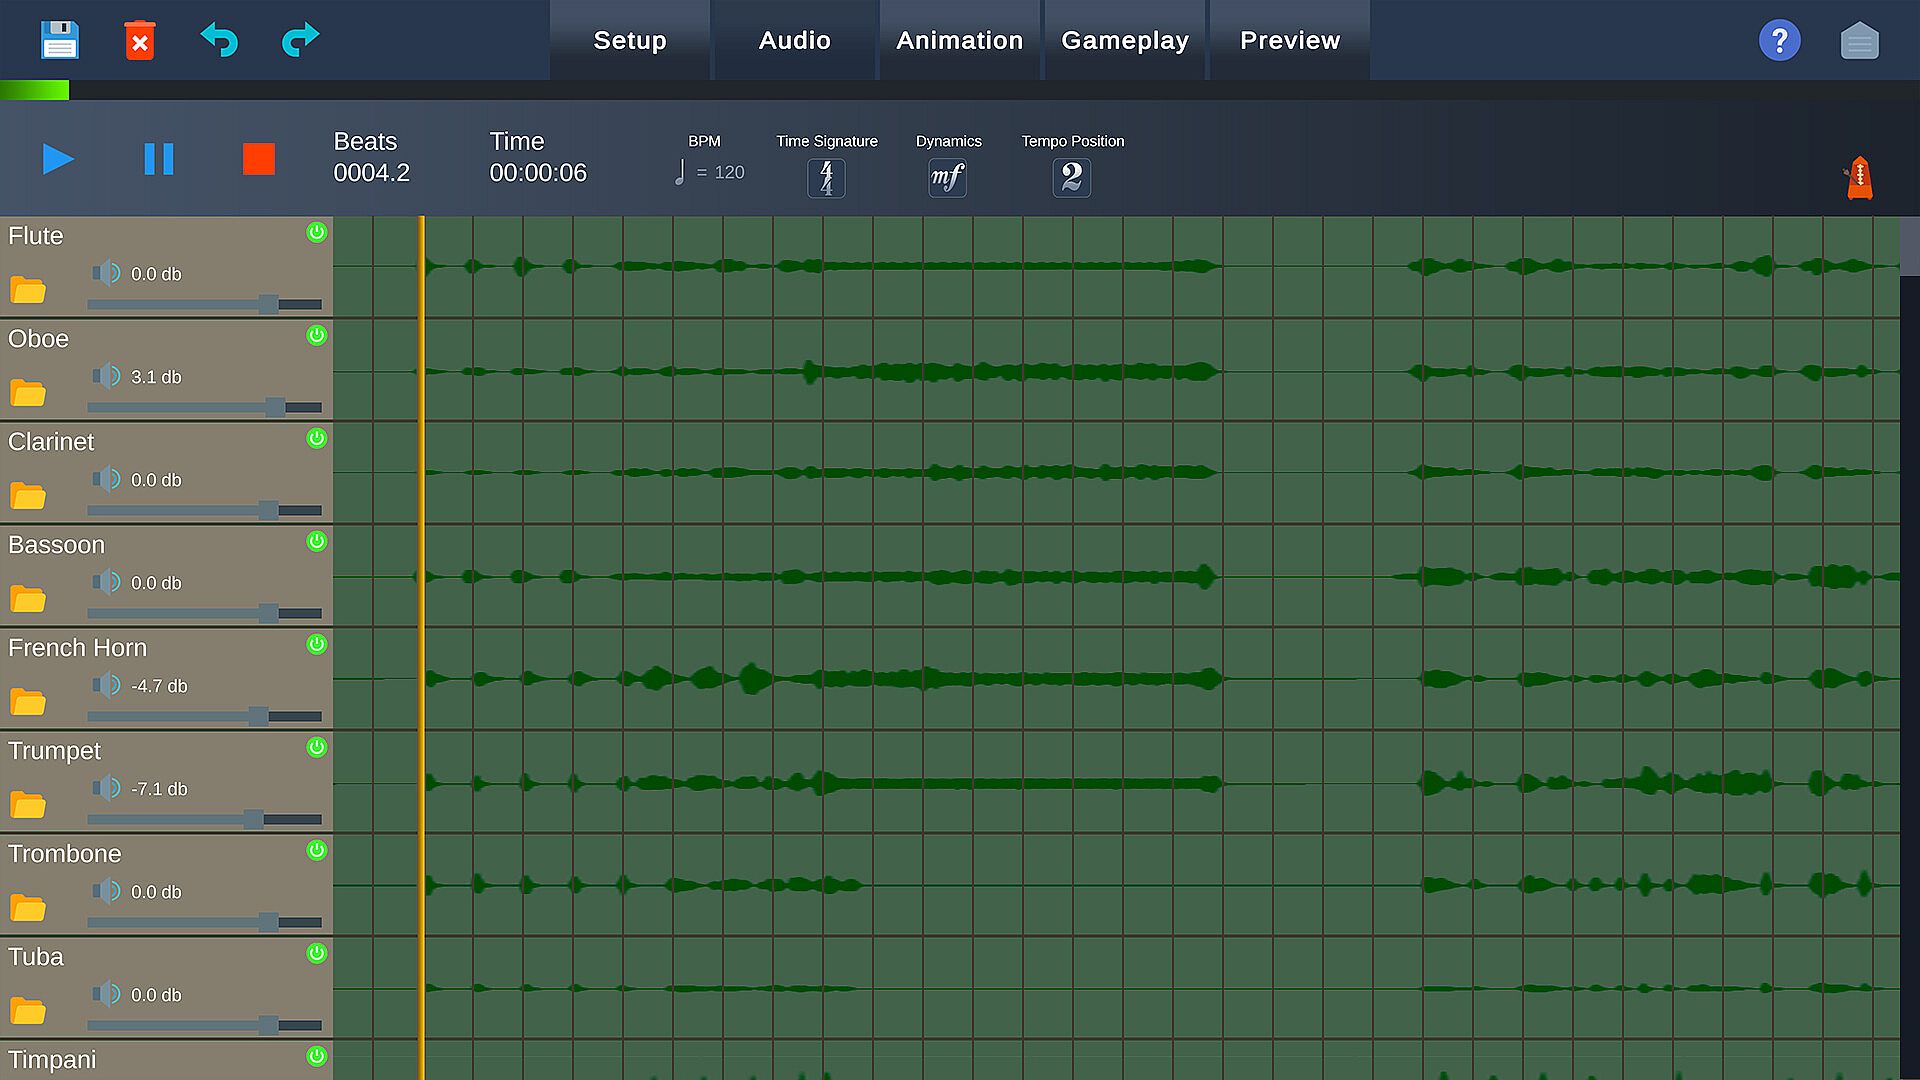The image size is (1920, 1080).
Task: Open the Dynamics mf selector
Action: [x=947, y=178]
